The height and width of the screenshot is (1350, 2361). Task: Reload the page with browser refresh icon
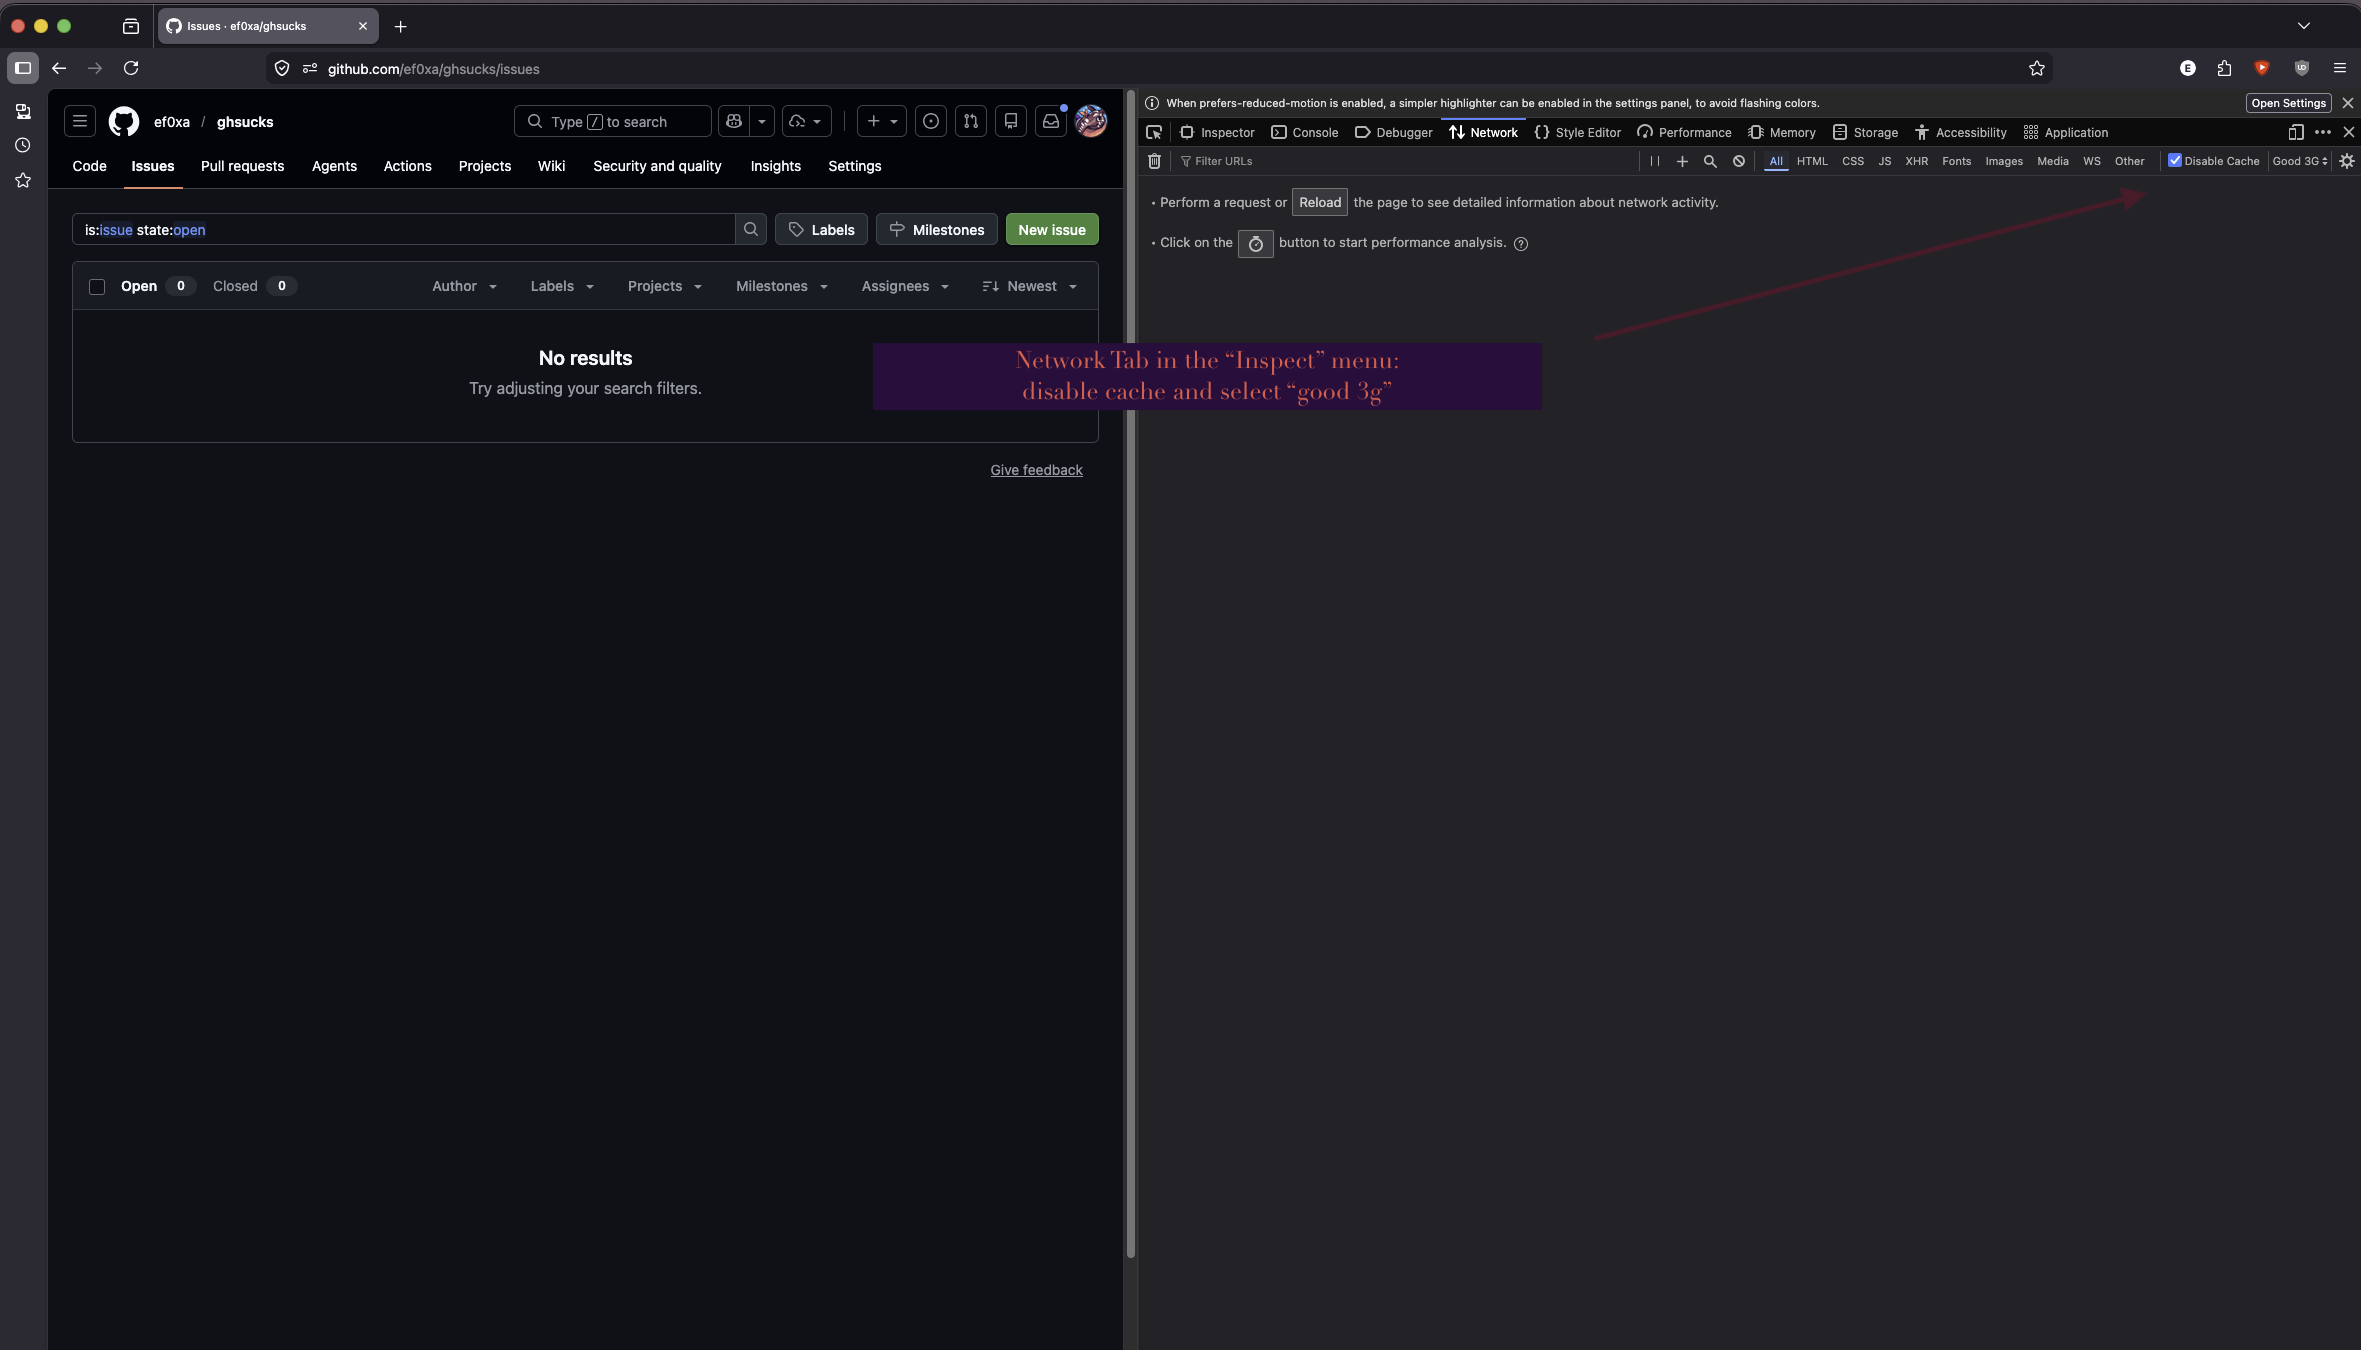pyautogui.click(x=131, y=68)
